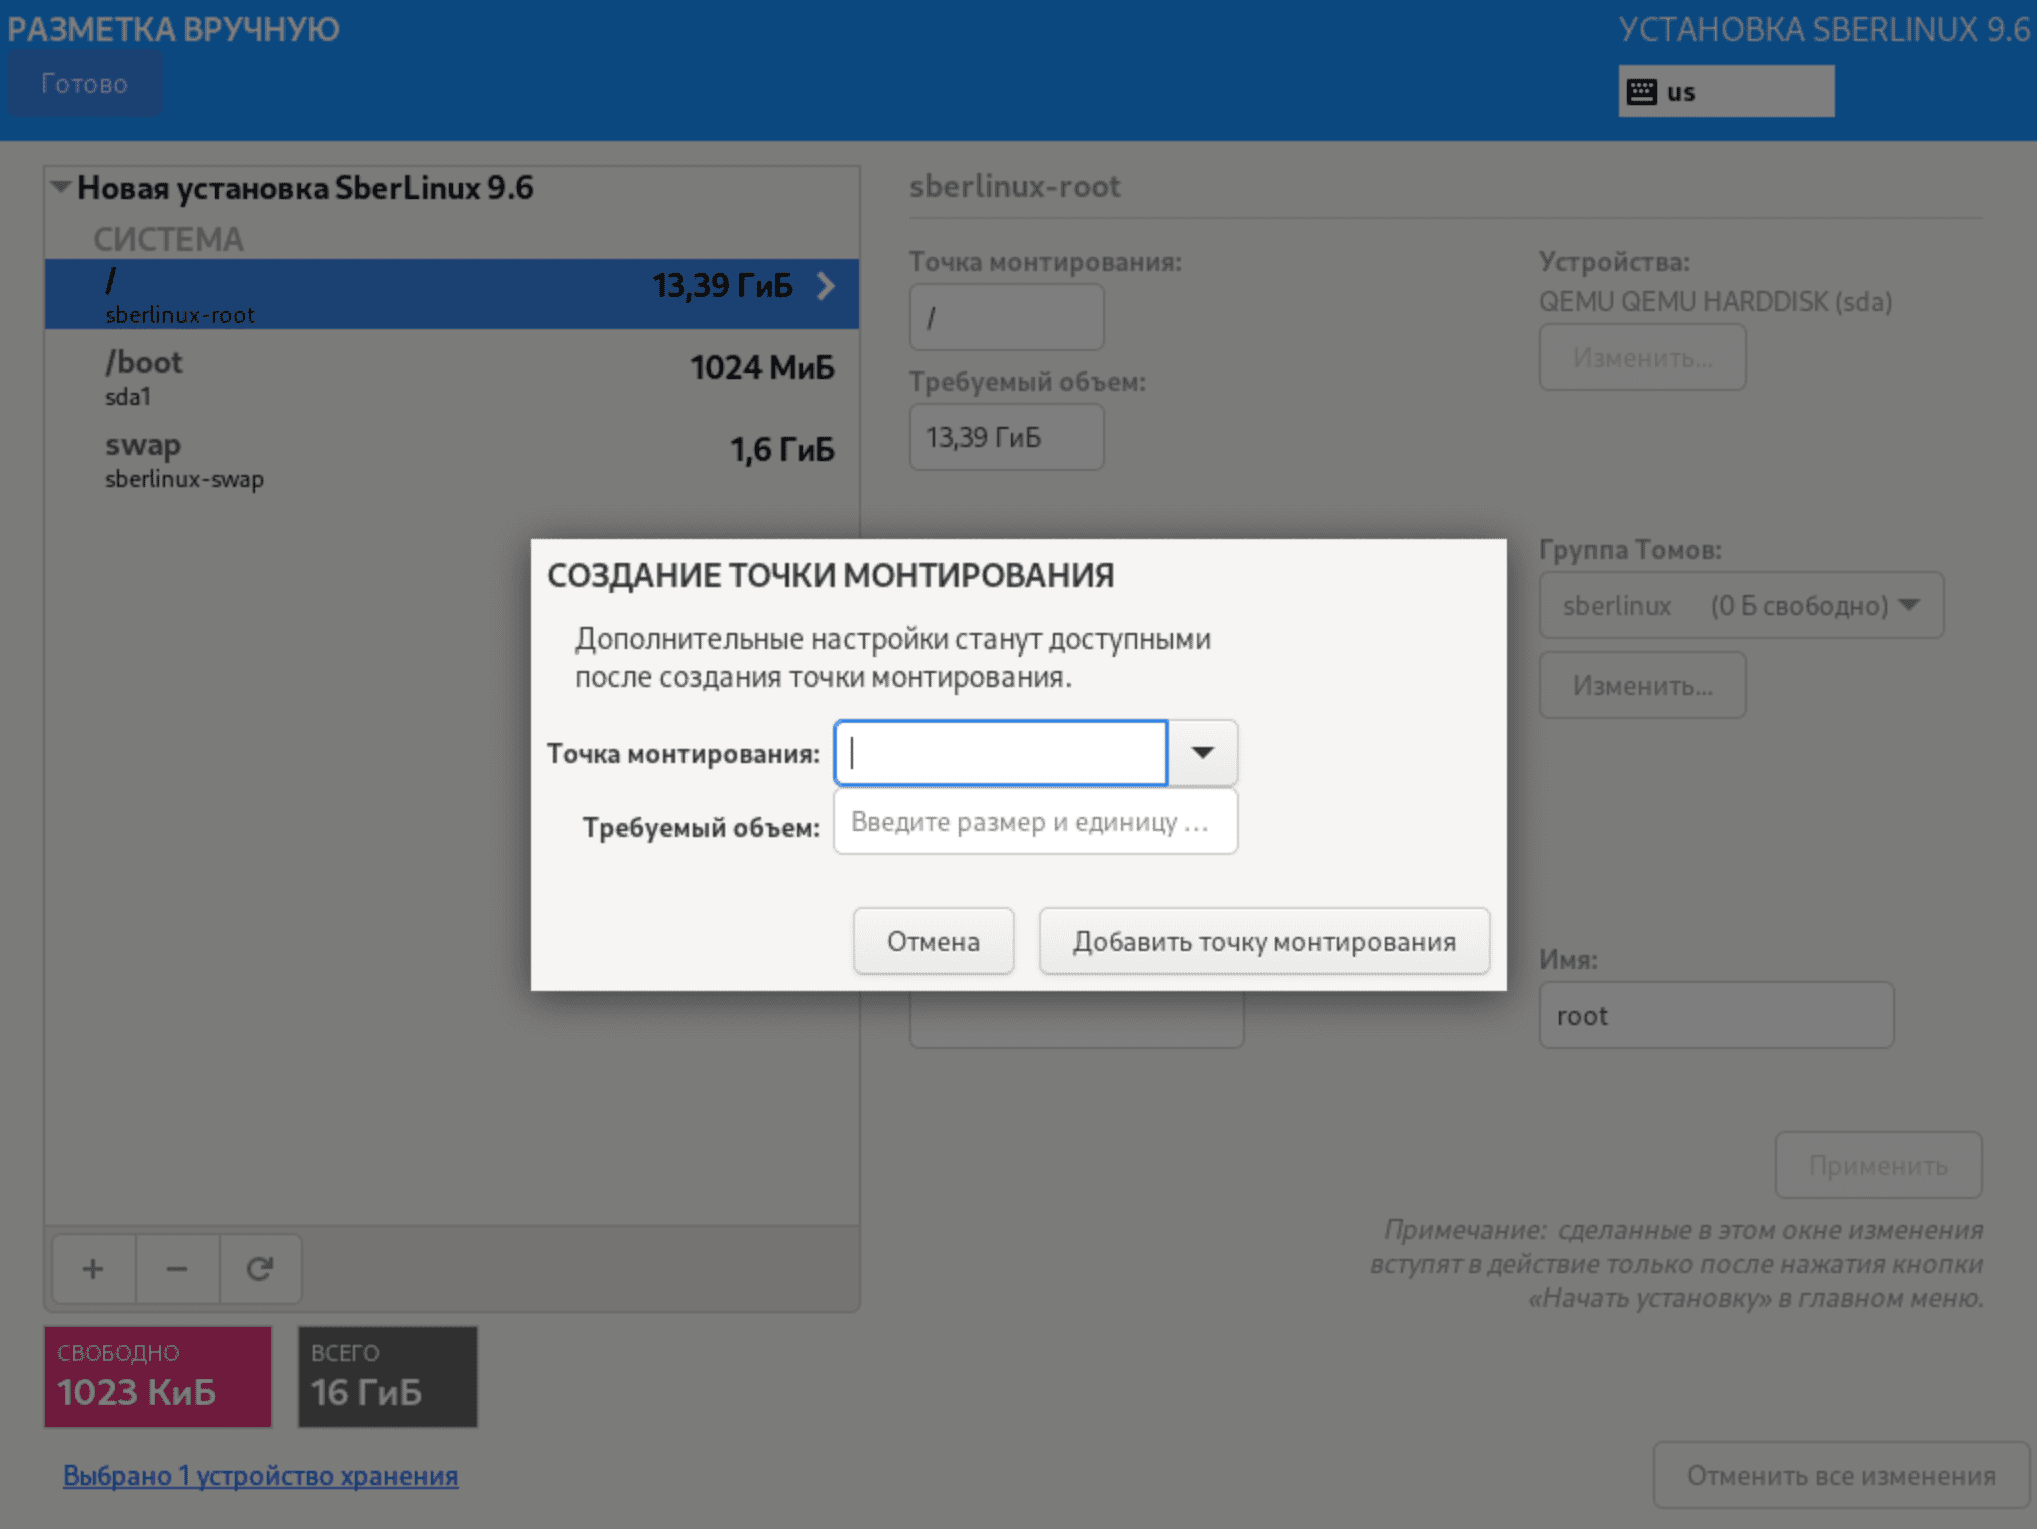Click the plus icon to add a mount point
The height and width of the screenshot is (1529, 2037).
coord(93,1269)
